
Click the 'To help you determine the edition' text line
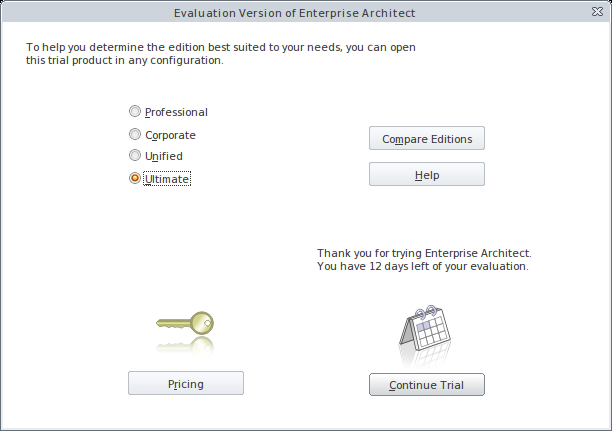point(221,47)
